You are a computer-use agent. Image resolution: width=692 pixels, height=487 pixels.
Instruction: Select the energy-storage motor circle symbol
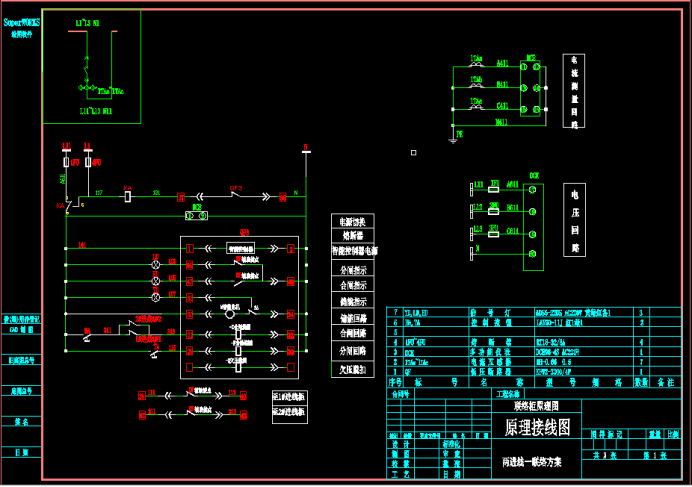point(230,314)
